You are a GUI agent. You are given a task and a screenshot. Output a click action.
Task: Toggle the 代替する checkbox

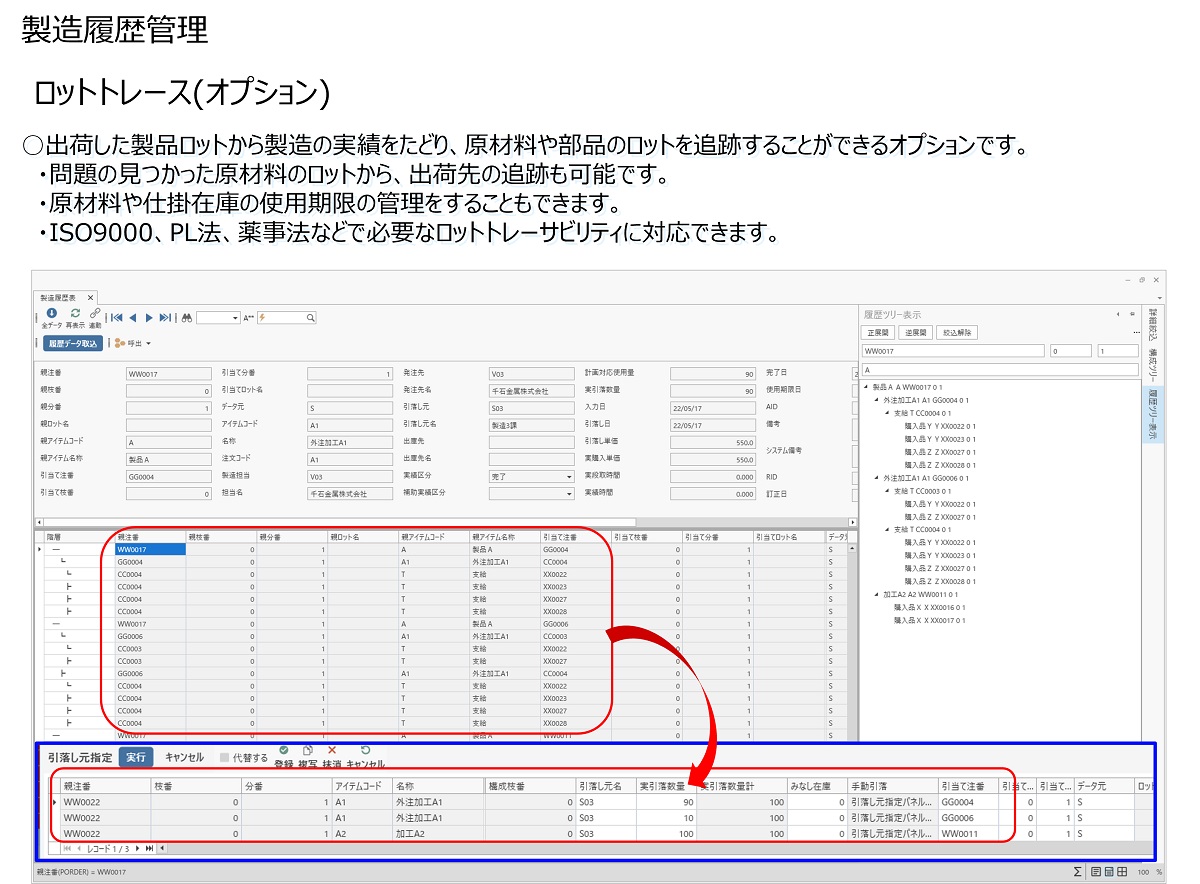[225, 758]
